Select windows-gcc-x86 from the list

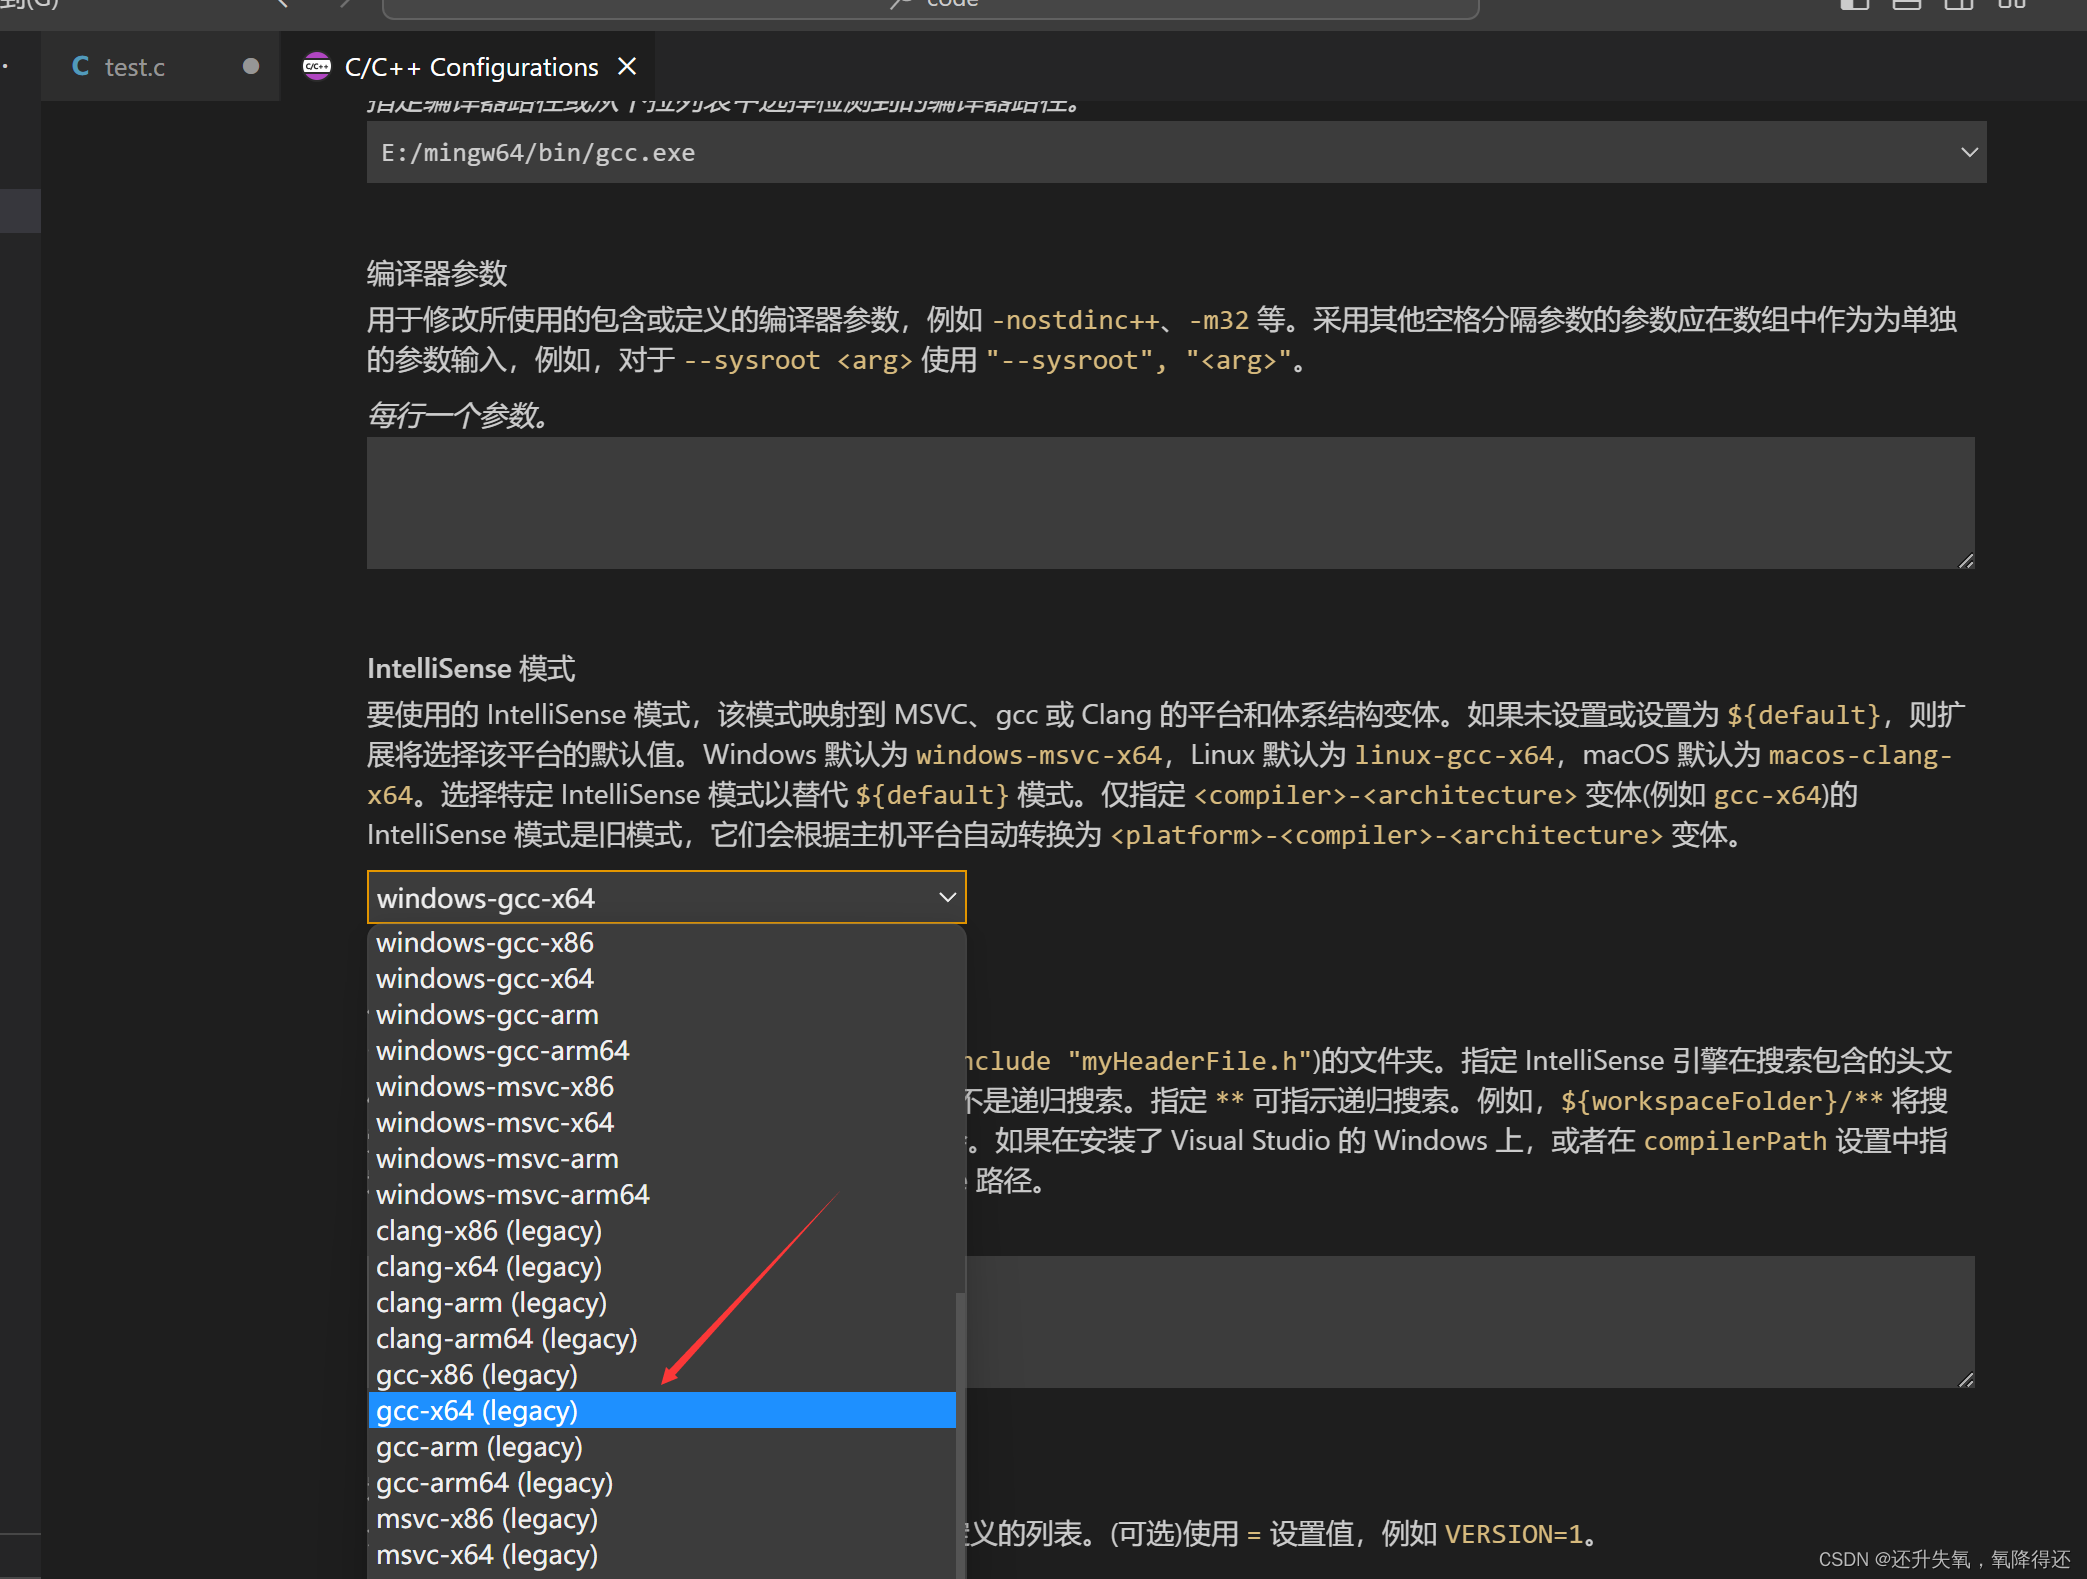tap(661, 943)
